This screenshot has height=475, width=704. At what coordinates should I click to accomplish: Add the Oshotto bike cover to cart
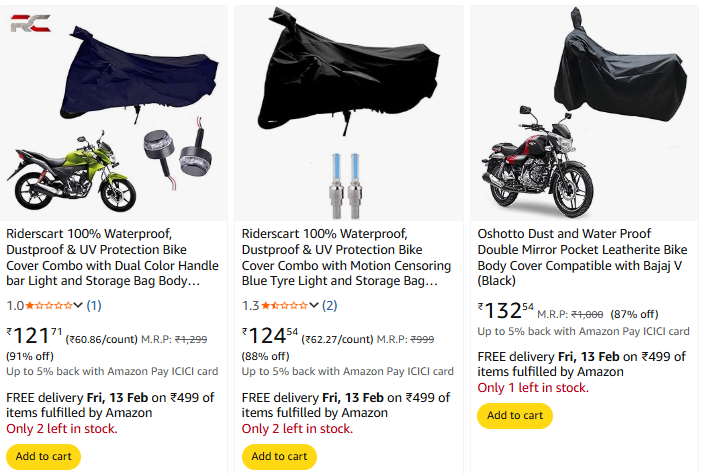tap(514, 415)
